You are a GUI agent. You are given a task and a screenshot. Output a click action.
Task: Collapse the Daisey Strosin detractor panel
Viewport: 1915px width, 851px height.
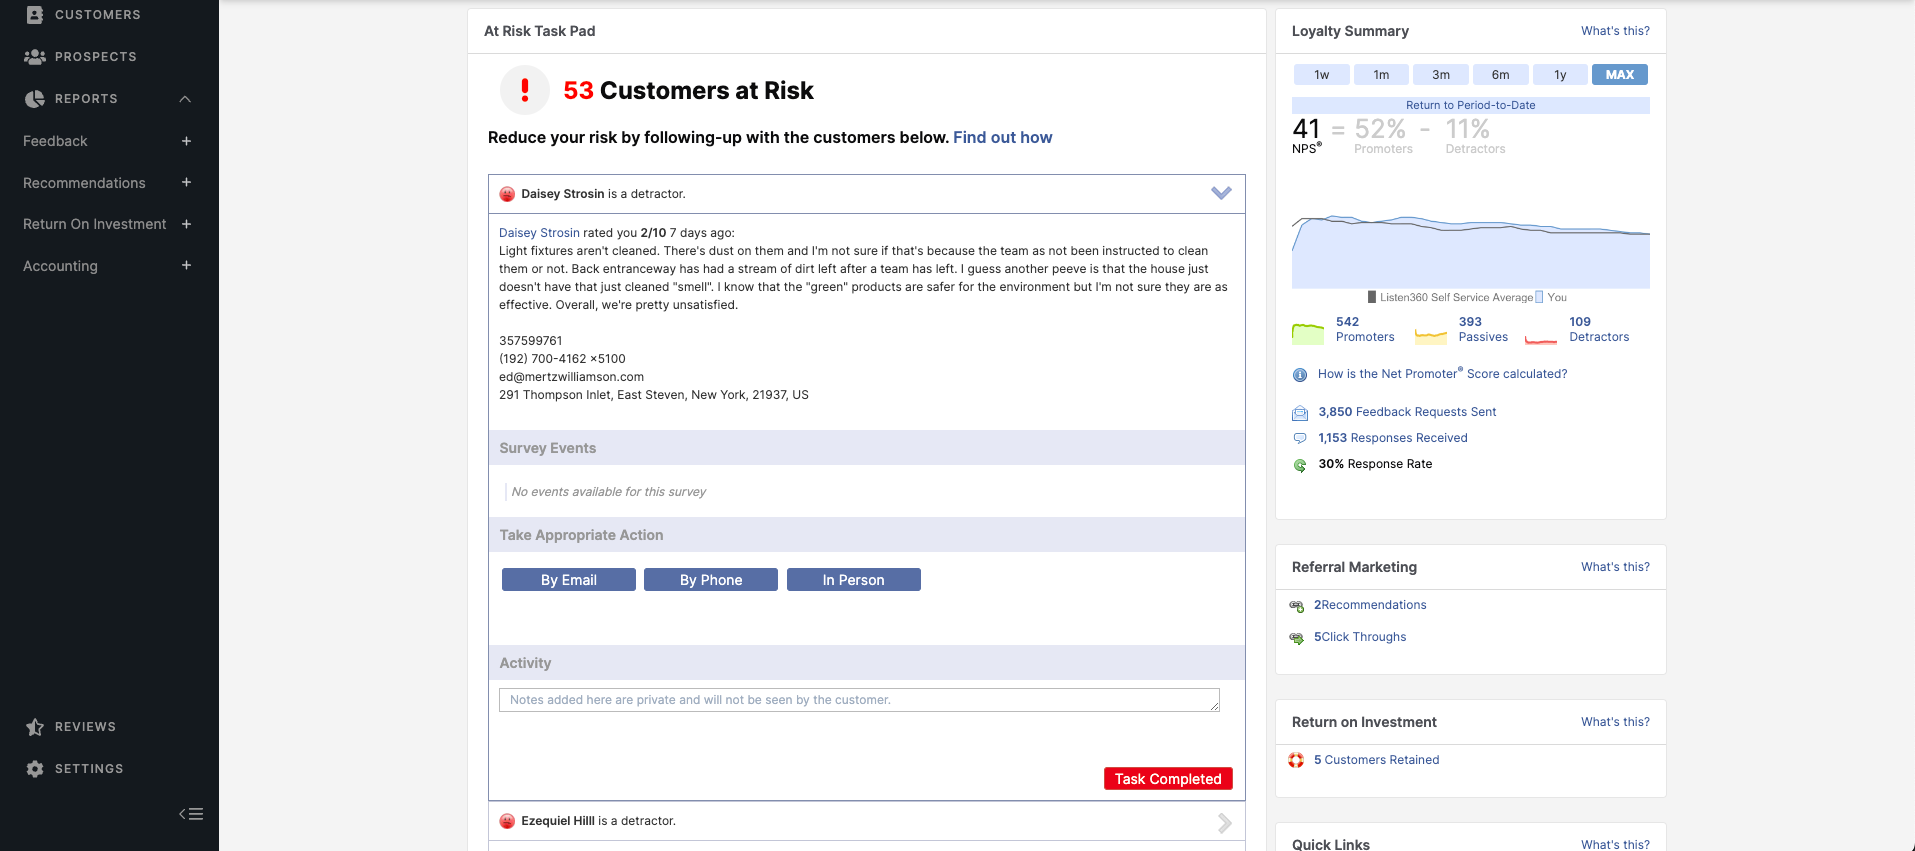1221,193
